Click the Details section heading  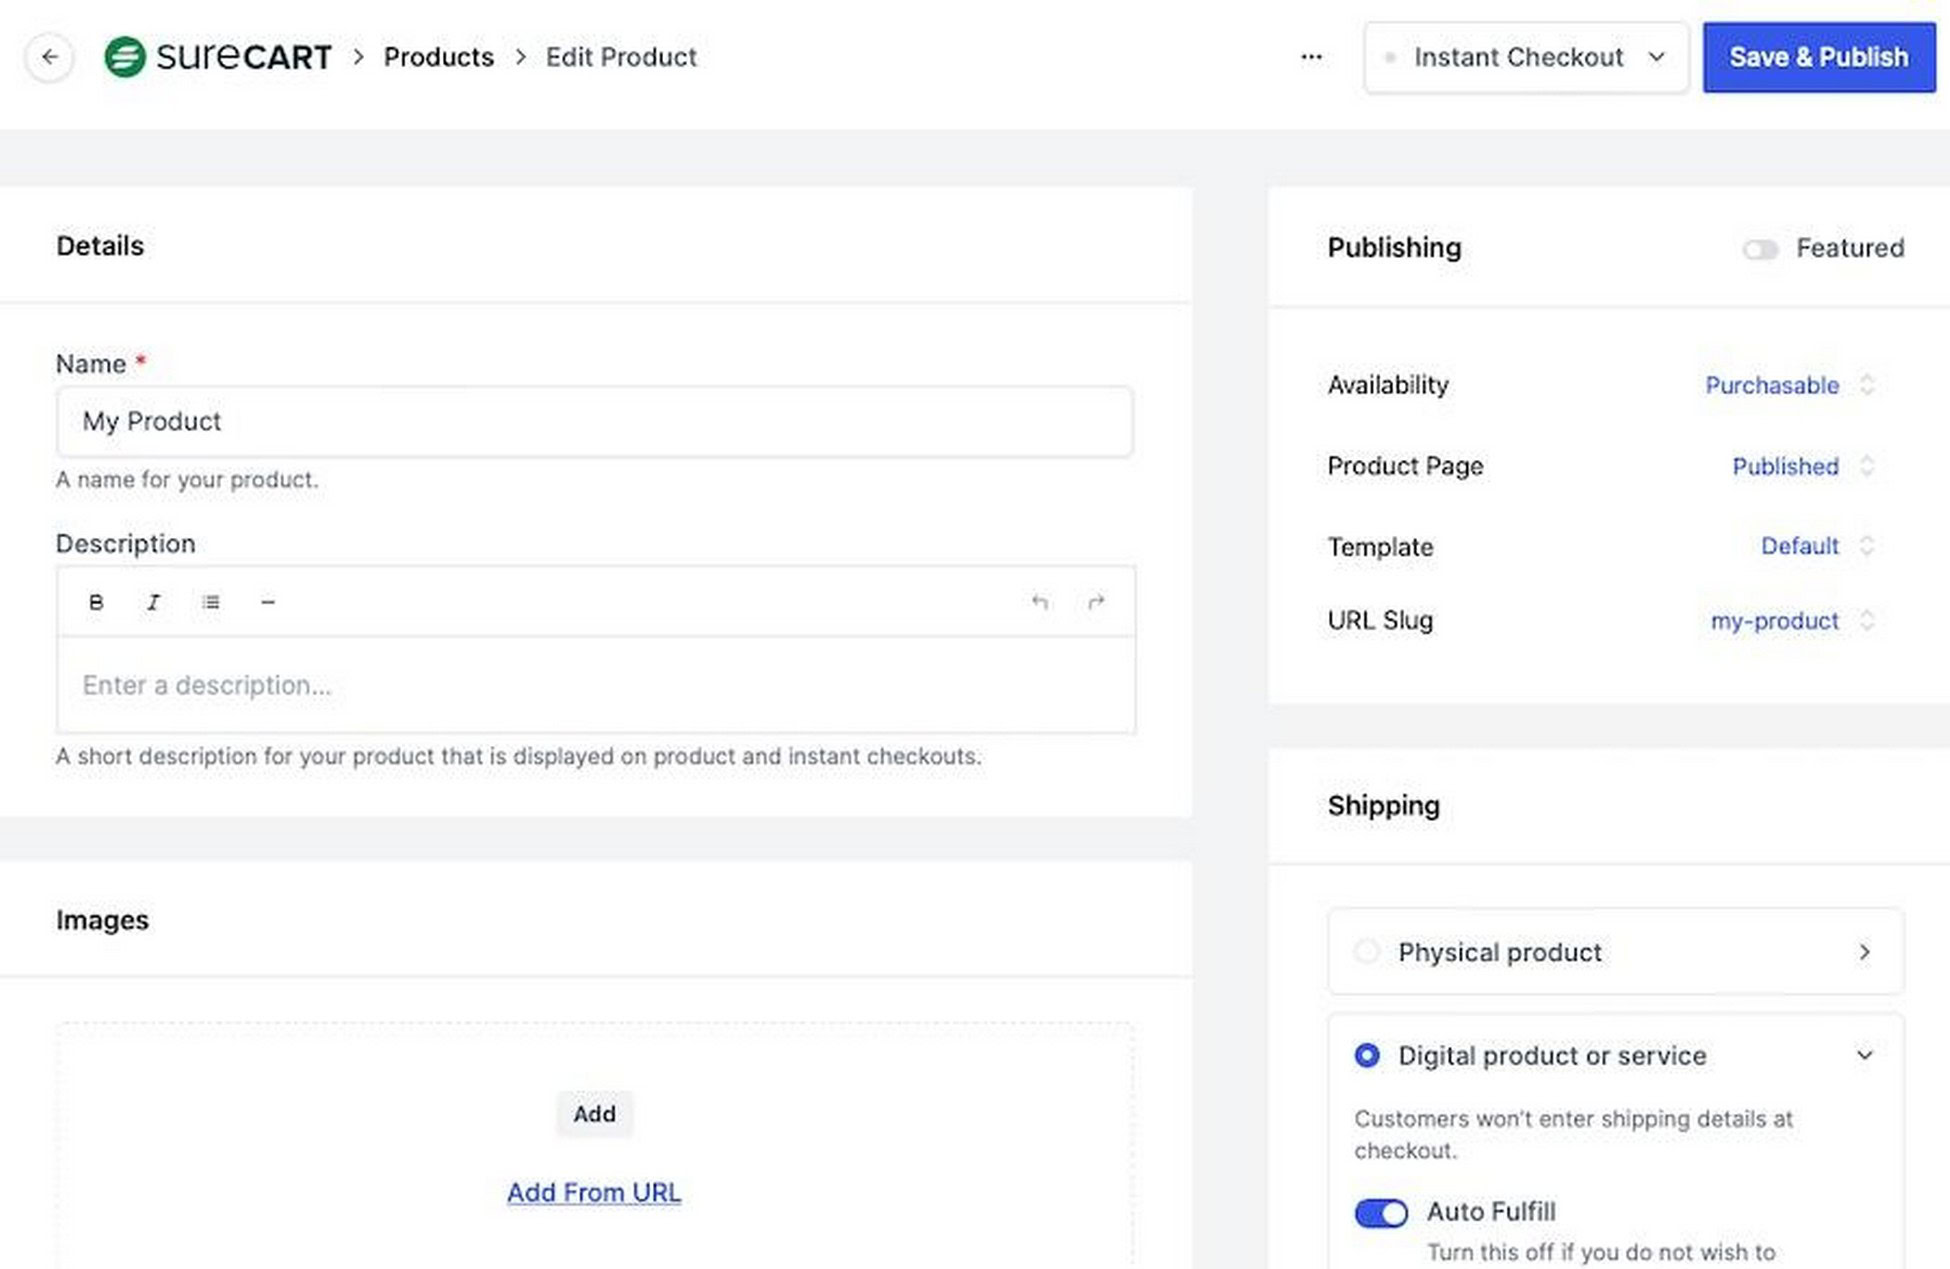(x=100, y=246)
